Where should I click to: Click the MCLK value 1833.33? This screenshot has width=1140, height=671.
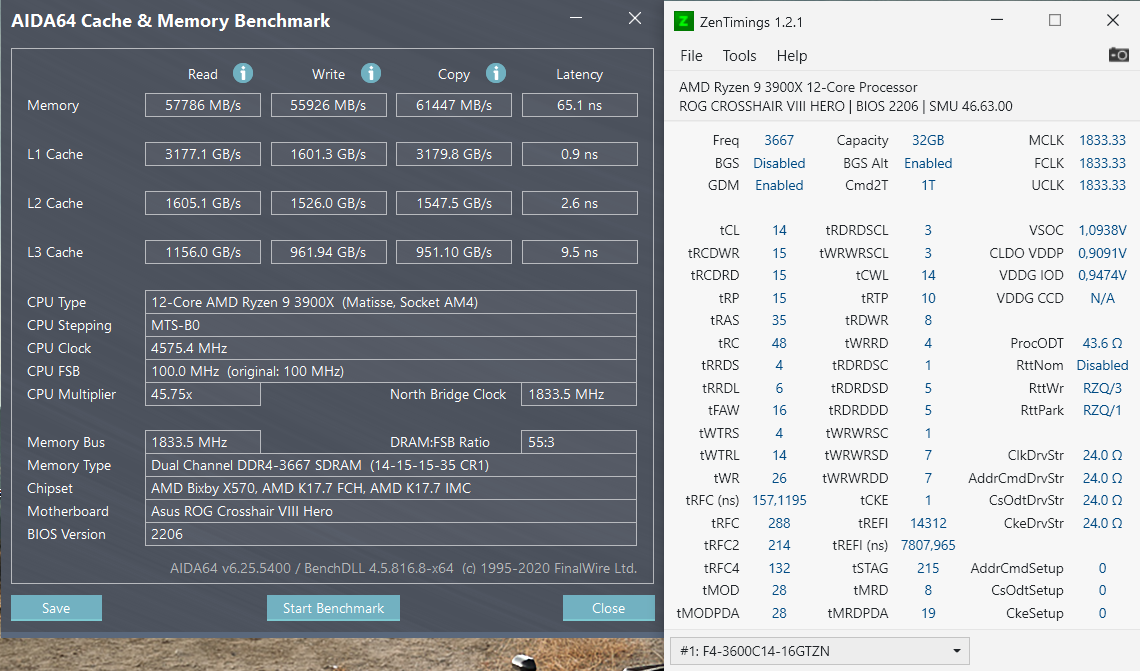(x=1102, y=140)
